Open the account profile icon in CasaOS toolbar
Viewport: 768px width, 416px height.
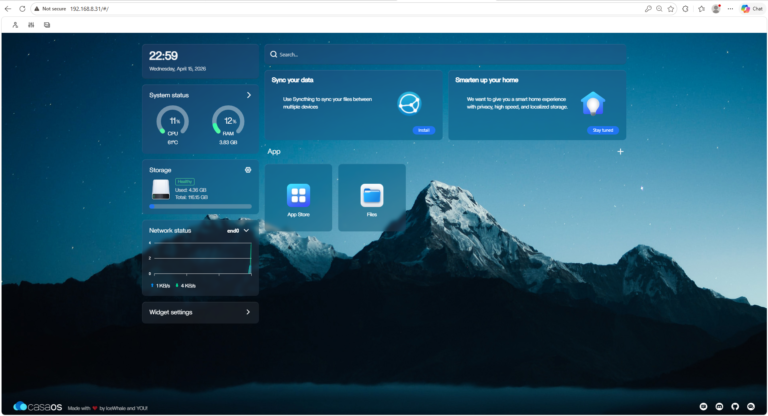click(16, 24)
